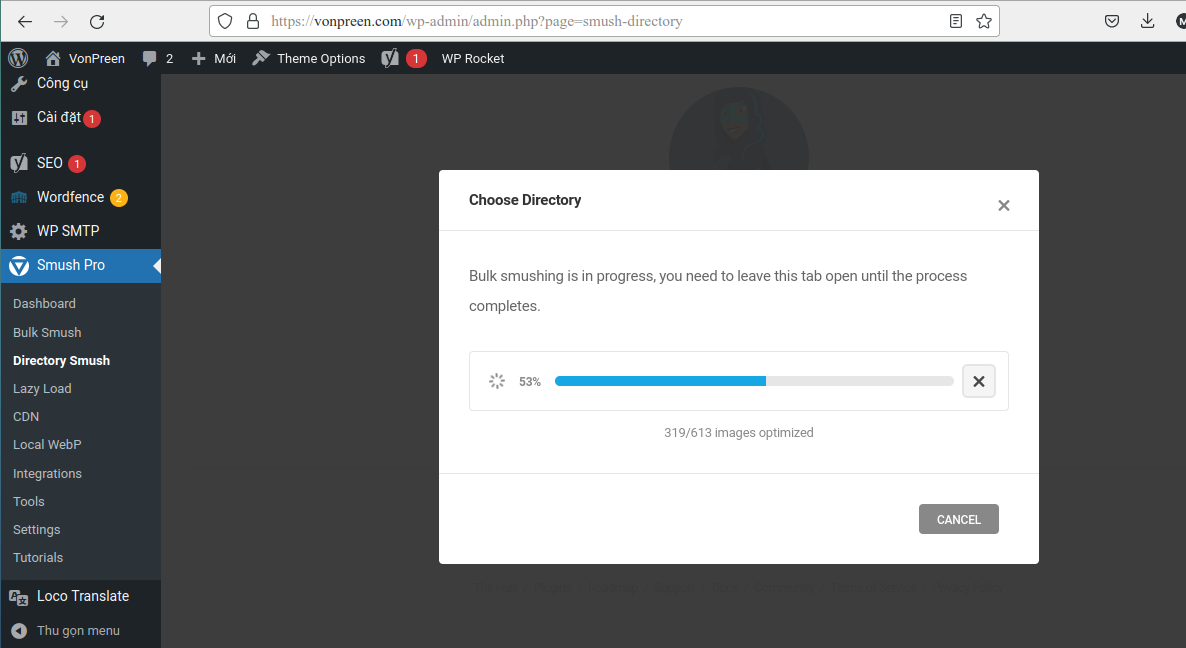Viewport: 1186px width, 648px height.
Task: Click SEO sidebar red badge
Action: 76,163
